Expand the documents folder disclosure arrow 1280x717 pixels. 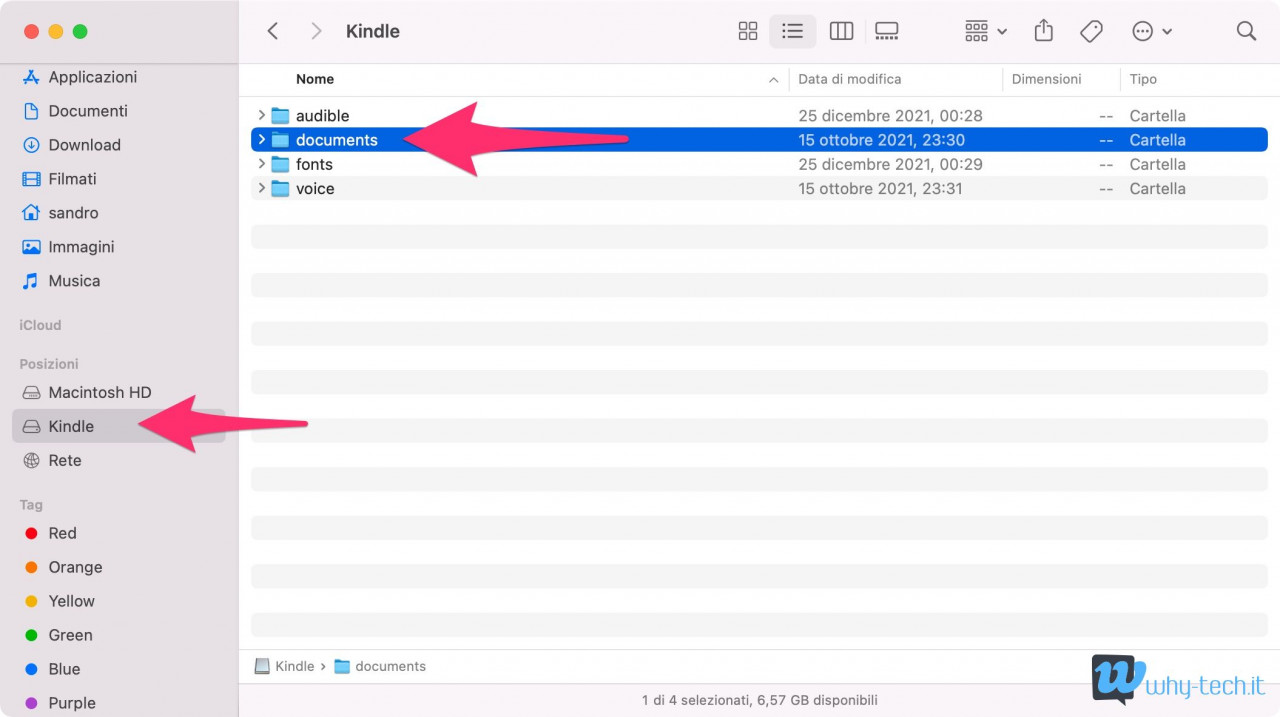[x=261, y=140]
